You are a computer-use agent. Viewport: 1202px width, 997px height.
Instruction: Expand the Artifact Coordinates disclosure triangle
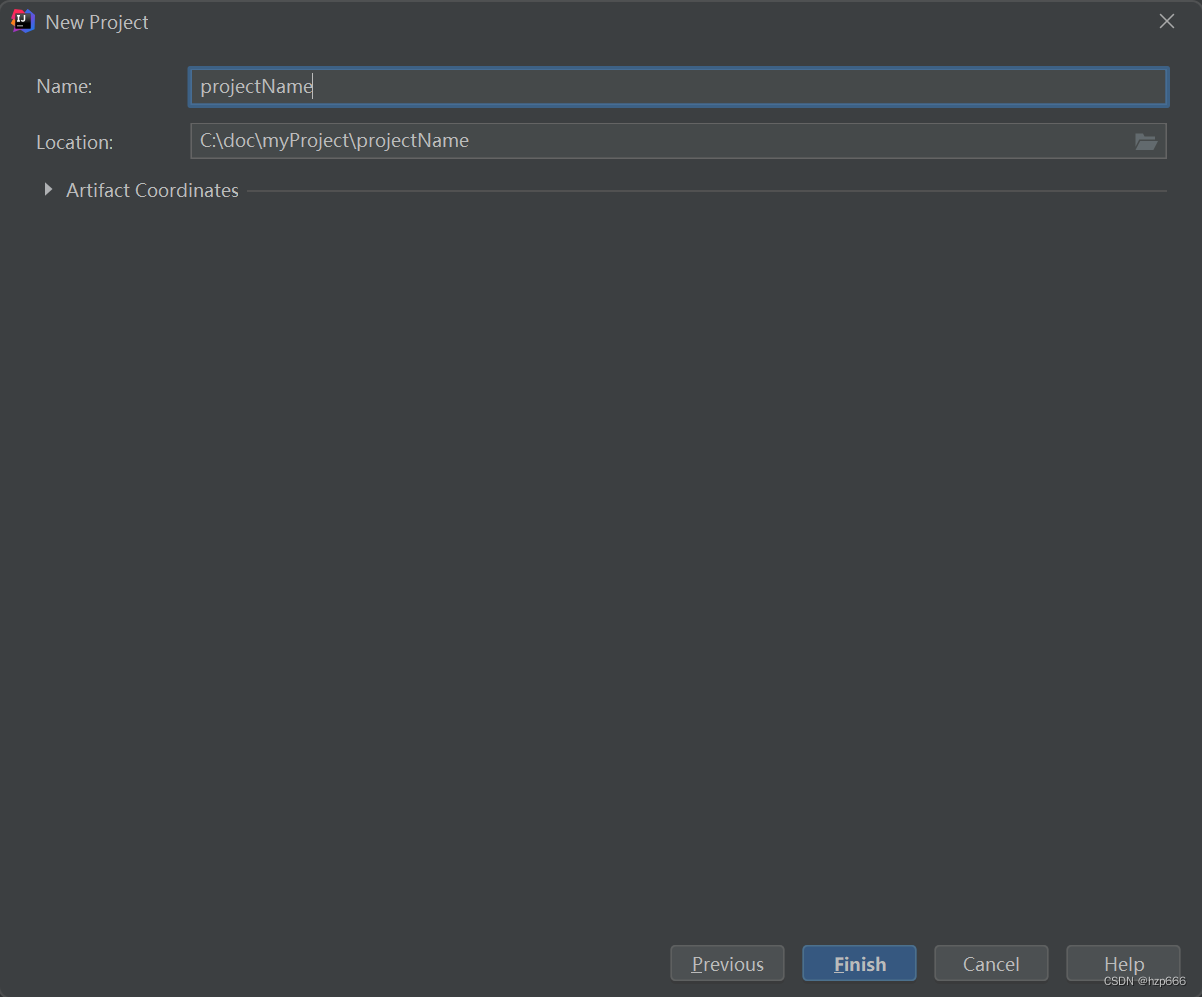(x=48, y=189)
